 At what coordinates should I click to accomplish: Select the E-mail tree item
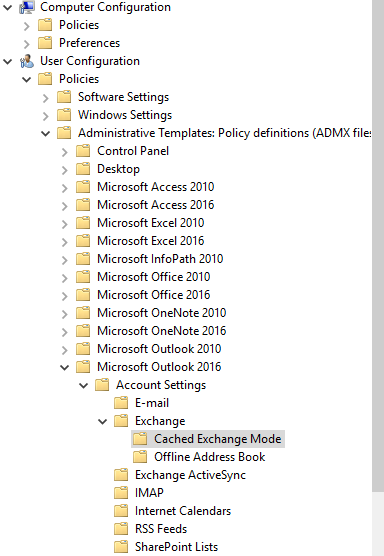click(x=152, y=403)
